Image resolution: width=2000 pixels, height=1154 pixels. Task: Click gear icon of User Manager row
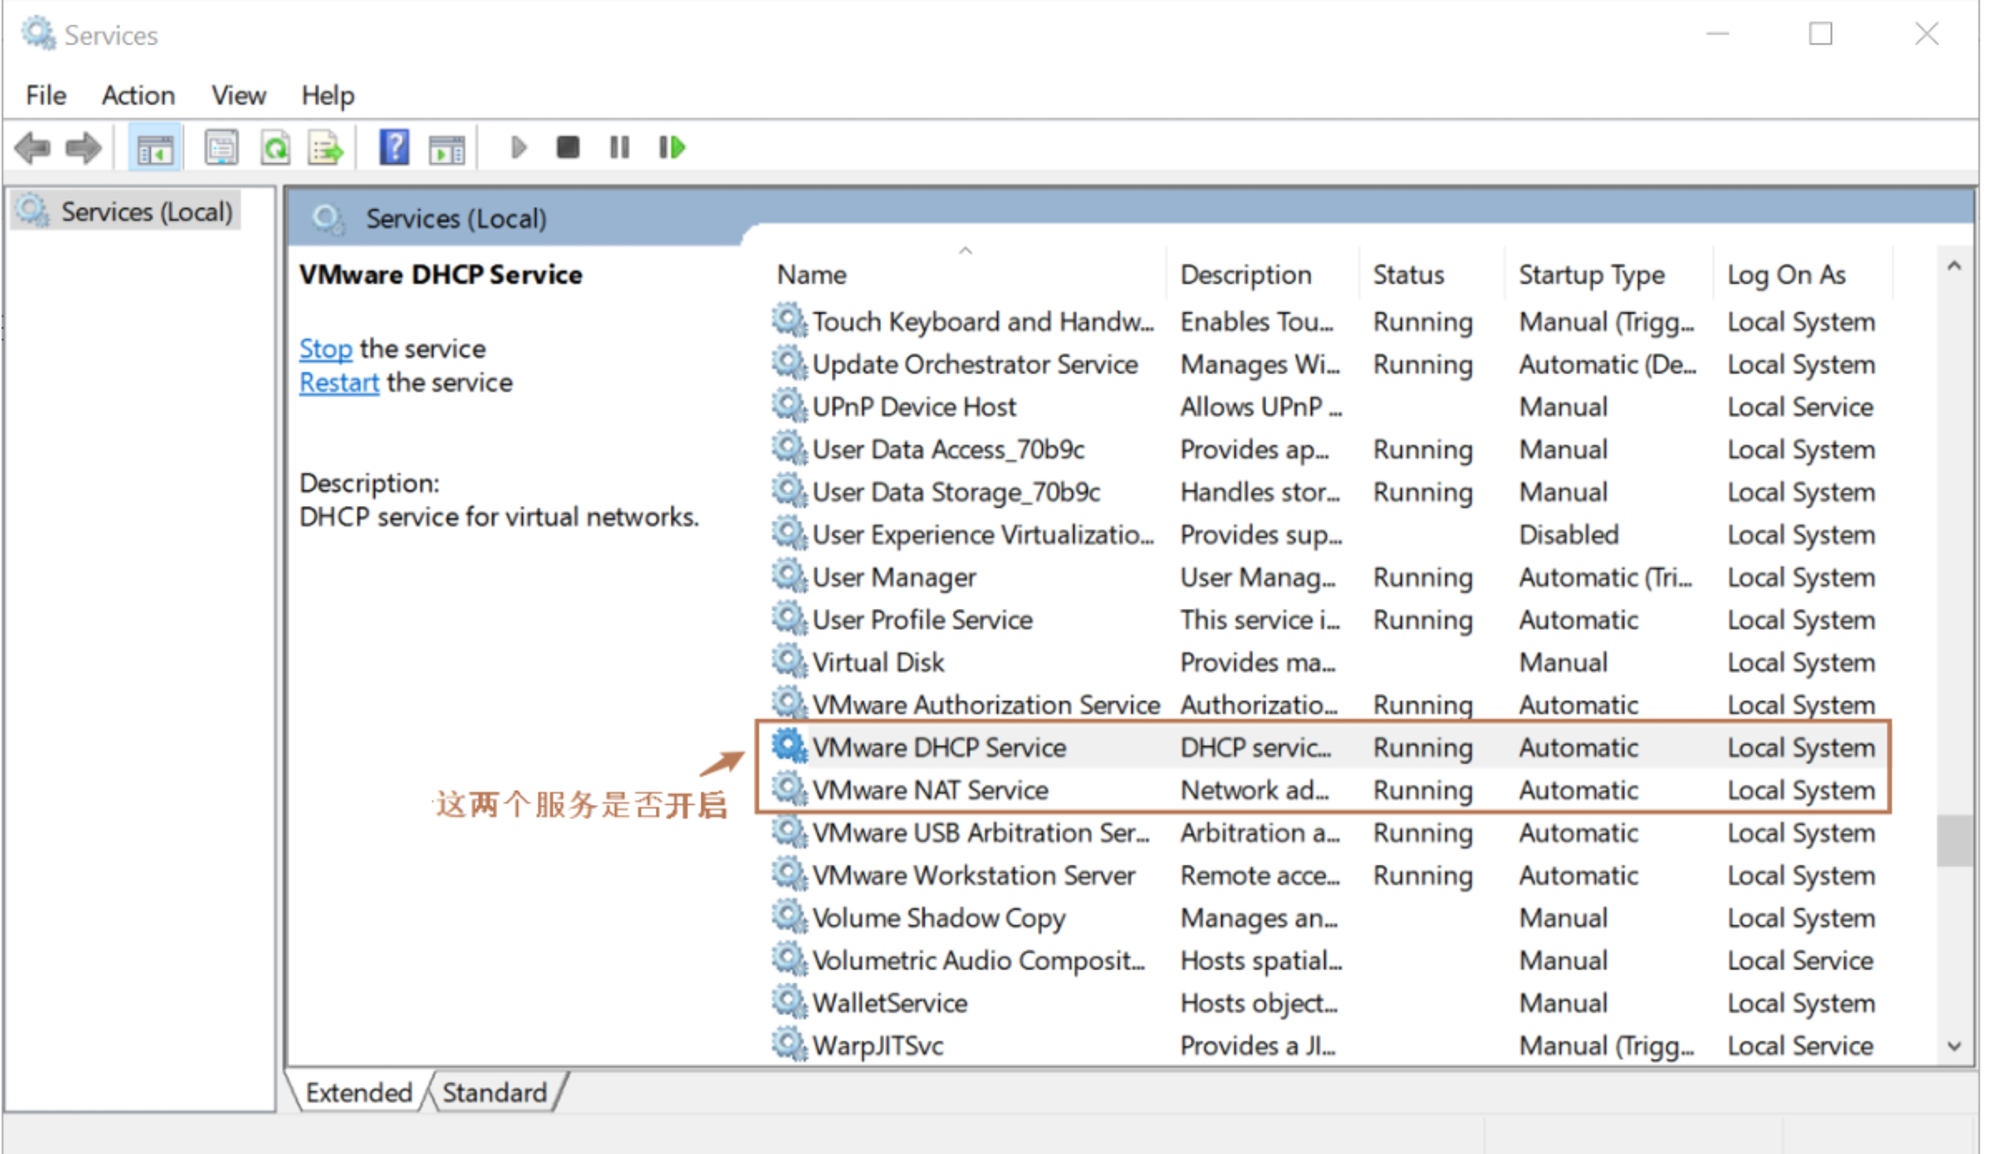(789, 575)
